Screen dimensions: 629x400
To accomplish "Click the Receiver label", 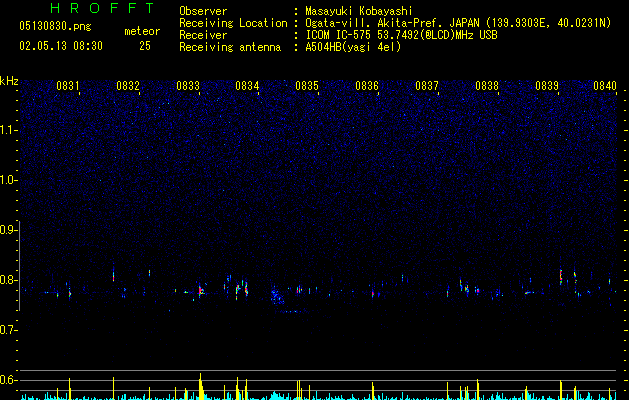I will [203, 35].
